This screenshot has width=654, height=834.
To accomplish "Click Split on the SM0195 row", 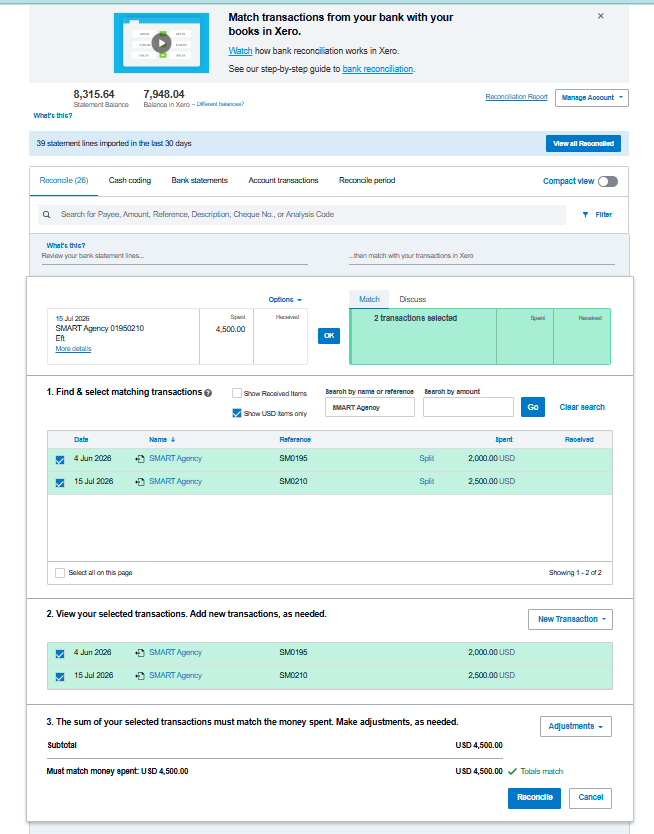I will [426, 458].
